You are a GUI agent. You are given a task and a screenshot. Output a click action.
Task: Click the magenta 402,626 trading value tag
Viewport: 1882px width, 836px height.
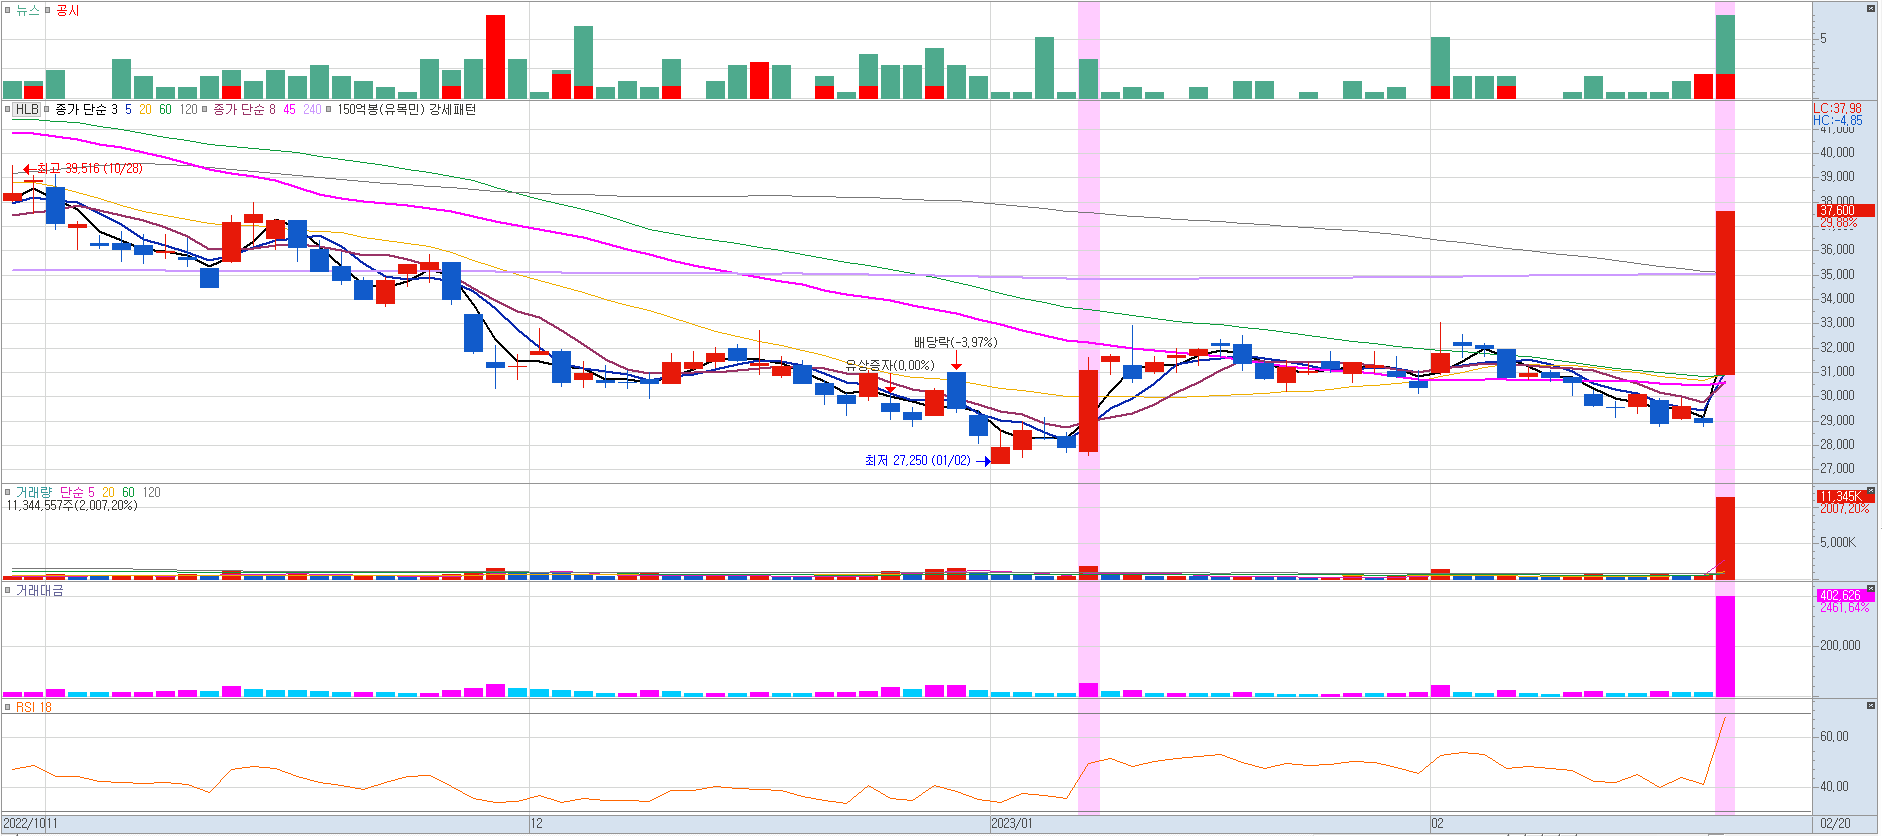(x=1845, y=595)
